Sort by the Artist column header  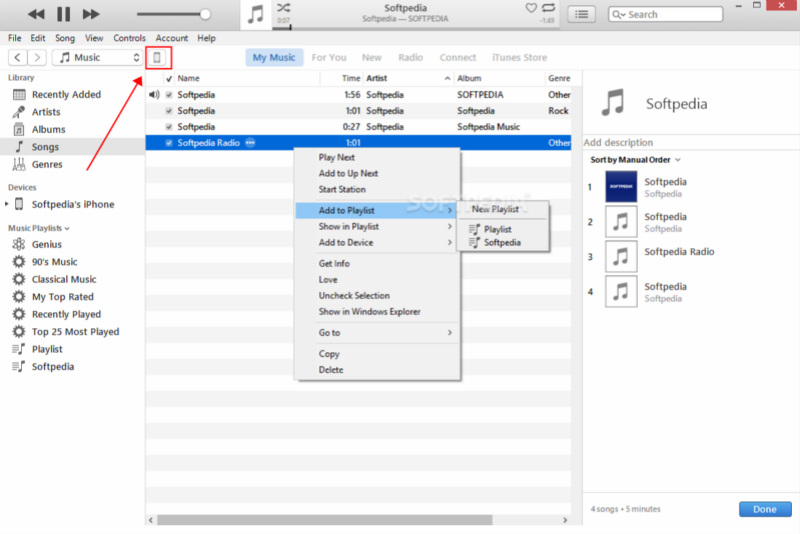point(408,79)
